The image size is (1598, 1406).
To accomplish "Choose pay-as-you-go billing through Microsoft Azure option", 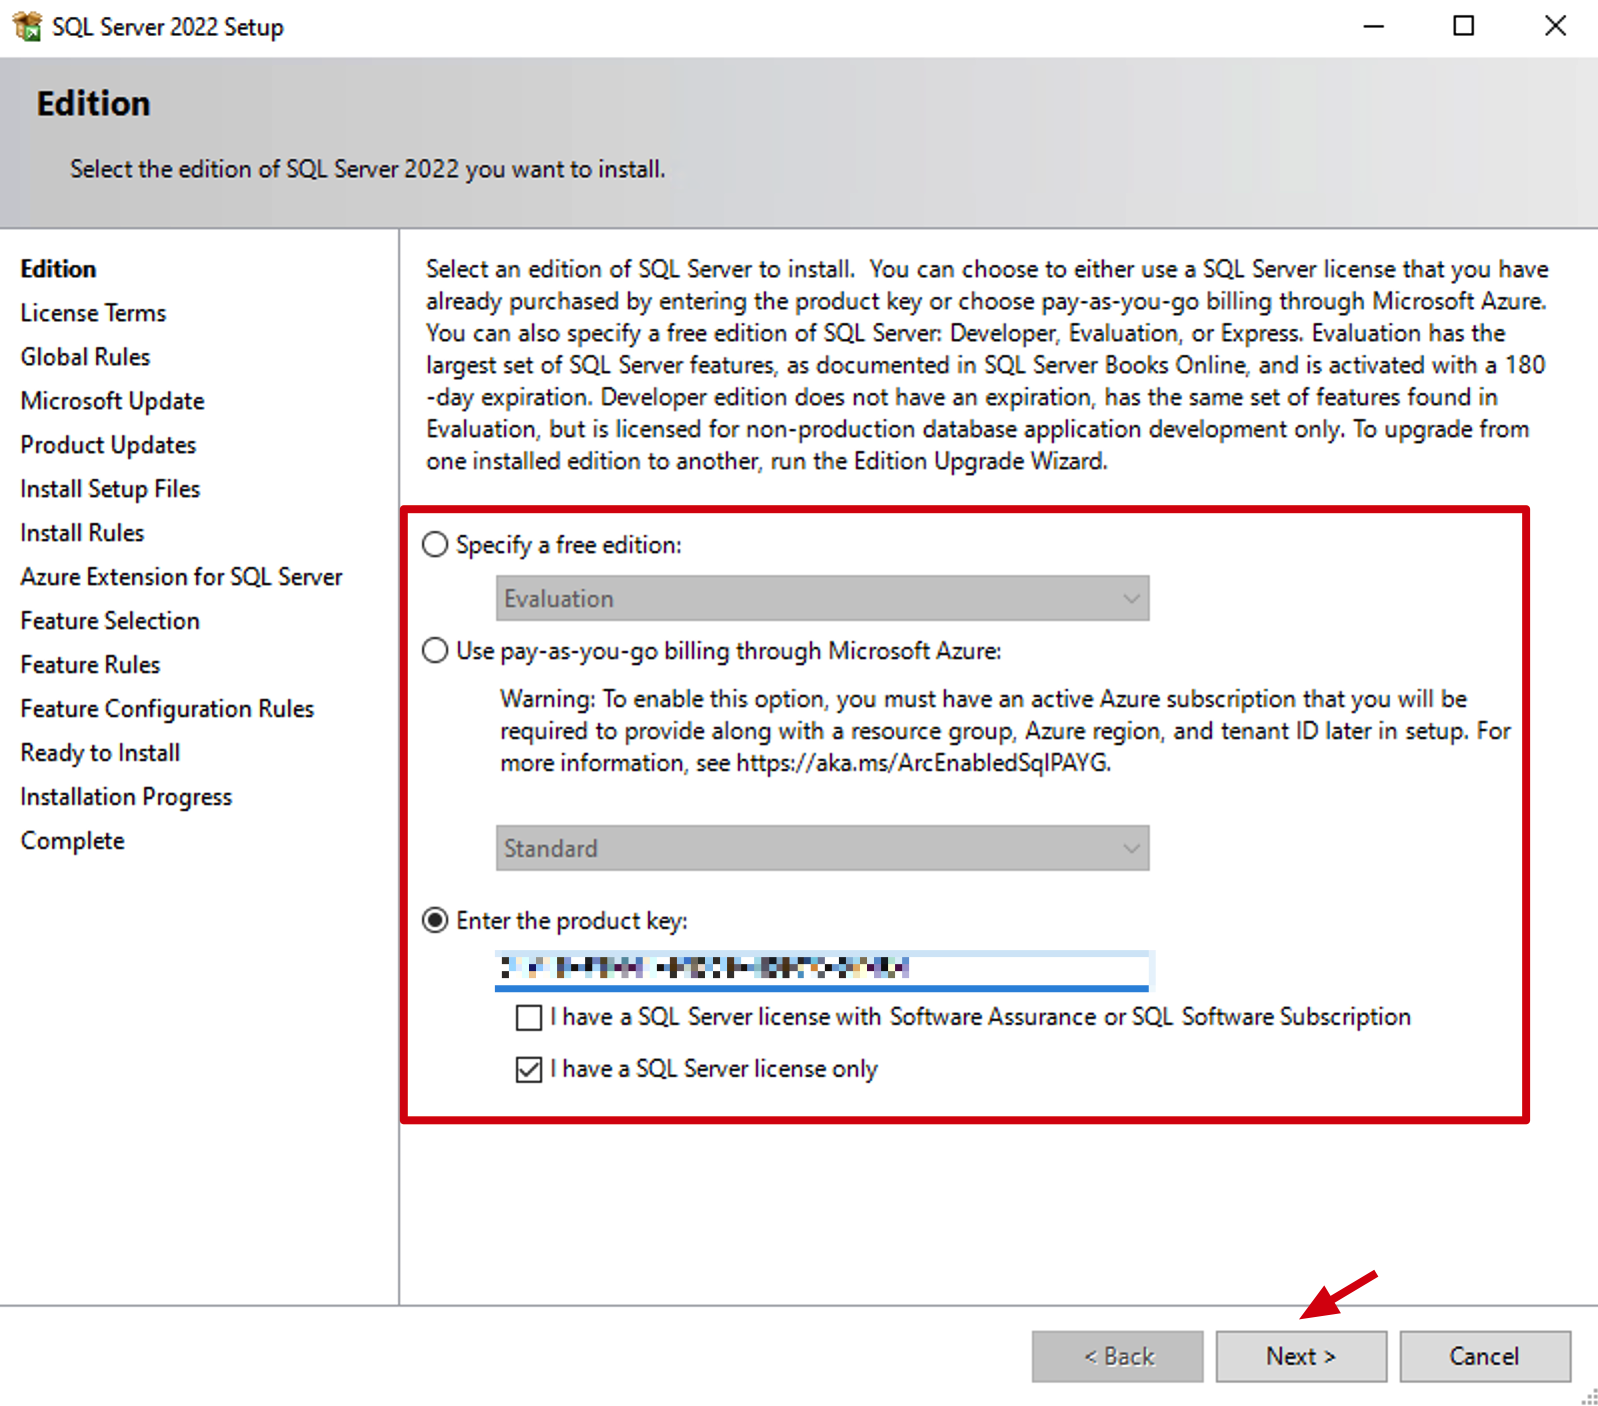I will [x=435, y=651].
